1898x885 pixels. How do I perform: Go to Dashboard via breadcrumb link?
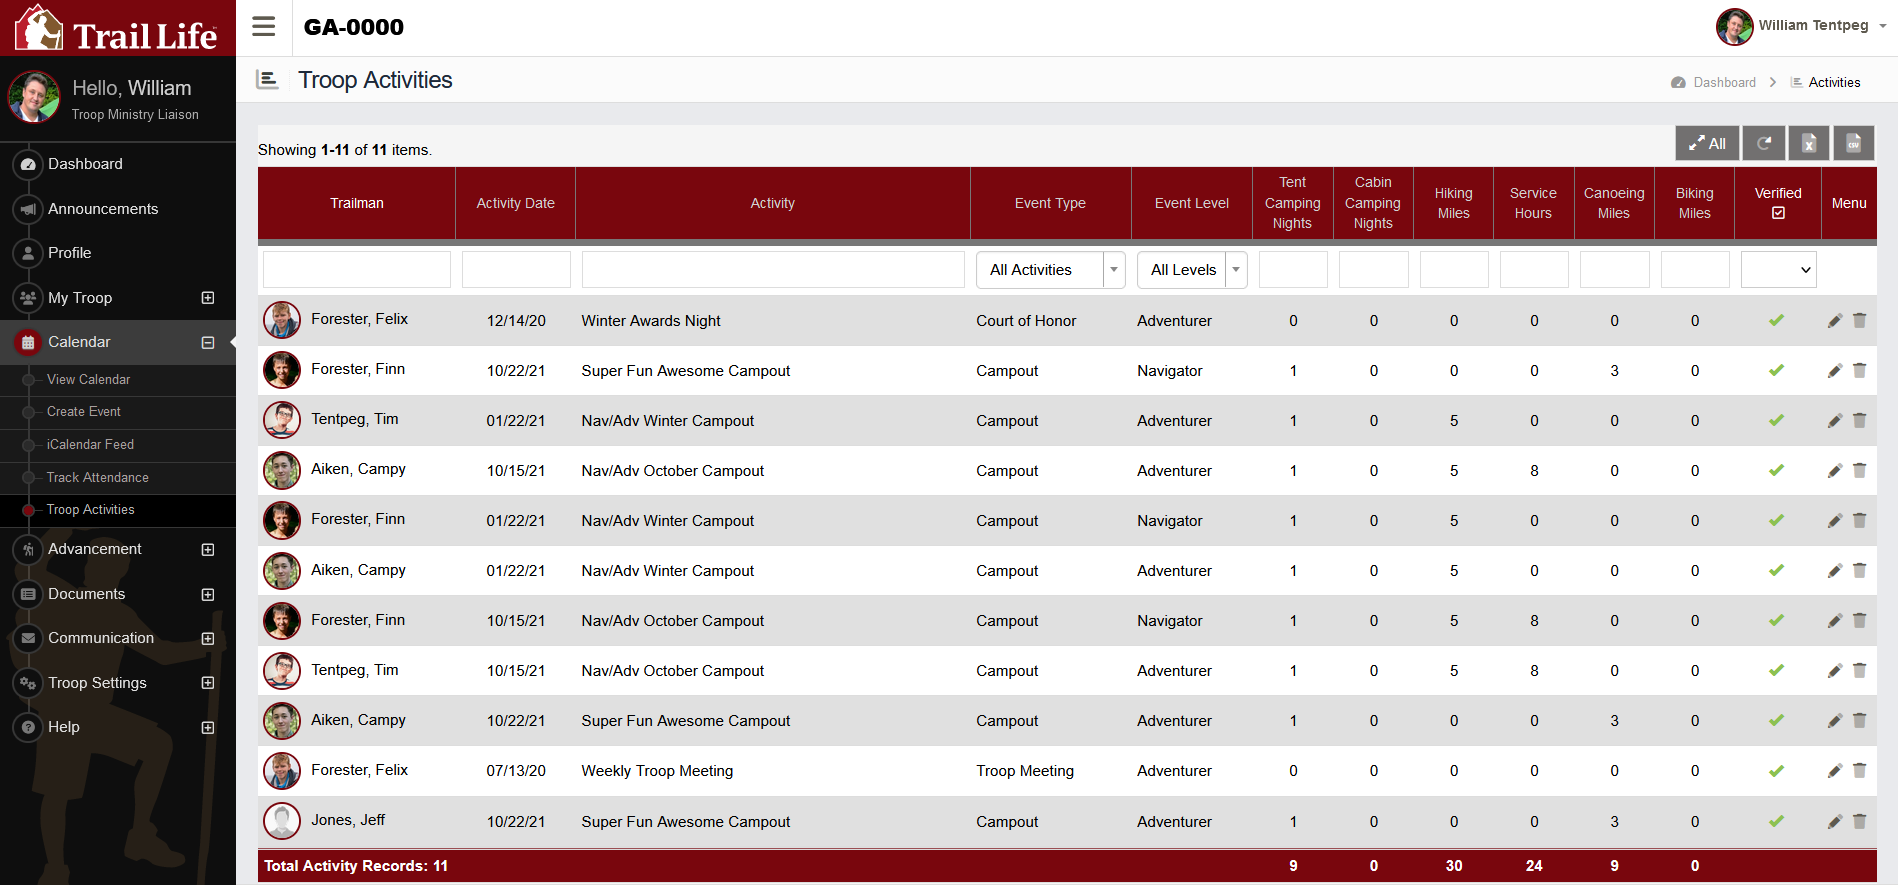1724,83
